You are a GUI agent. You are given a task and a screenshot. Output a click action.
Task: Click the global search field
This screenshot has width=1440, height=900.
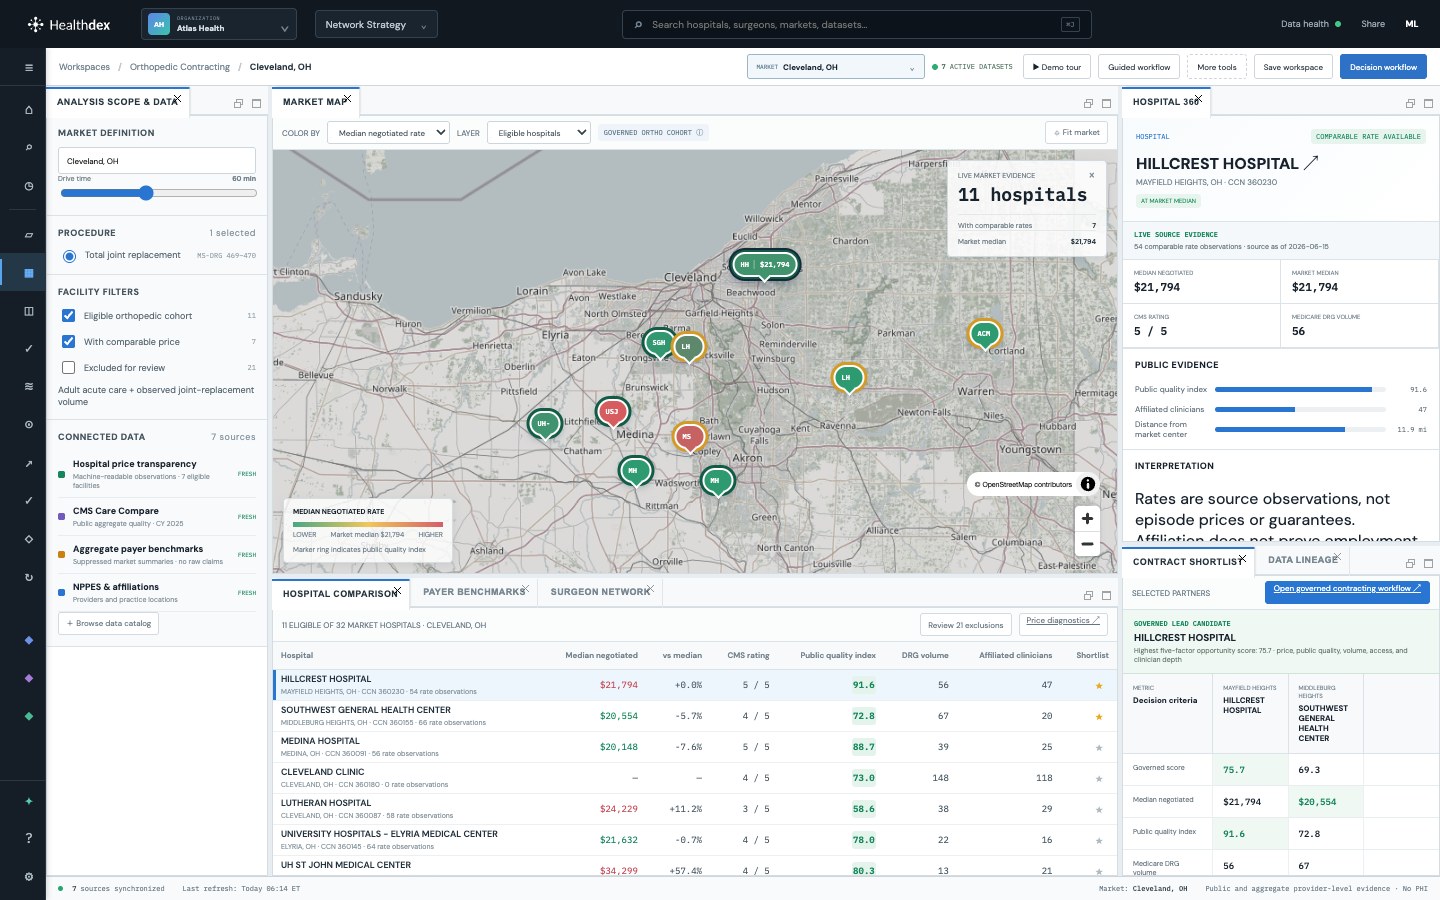[856, 24]
